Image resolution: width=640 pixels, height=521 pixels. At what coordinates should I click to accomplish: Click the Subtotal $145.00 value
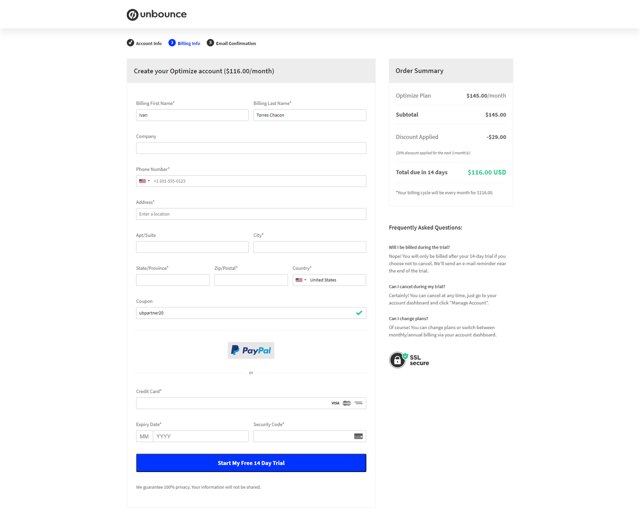point(496,115)
